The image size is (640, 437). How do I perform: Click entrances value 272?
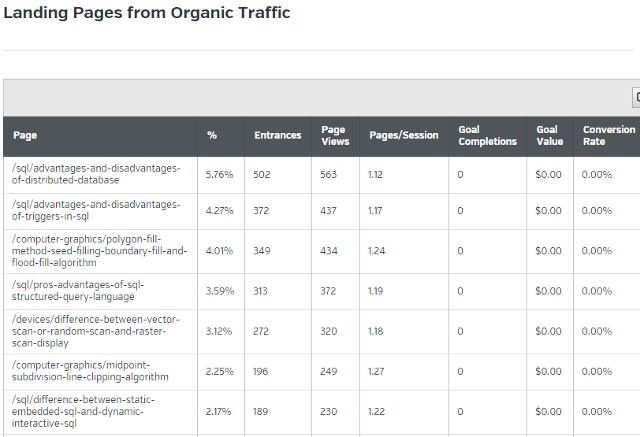[x=261, y=331]
